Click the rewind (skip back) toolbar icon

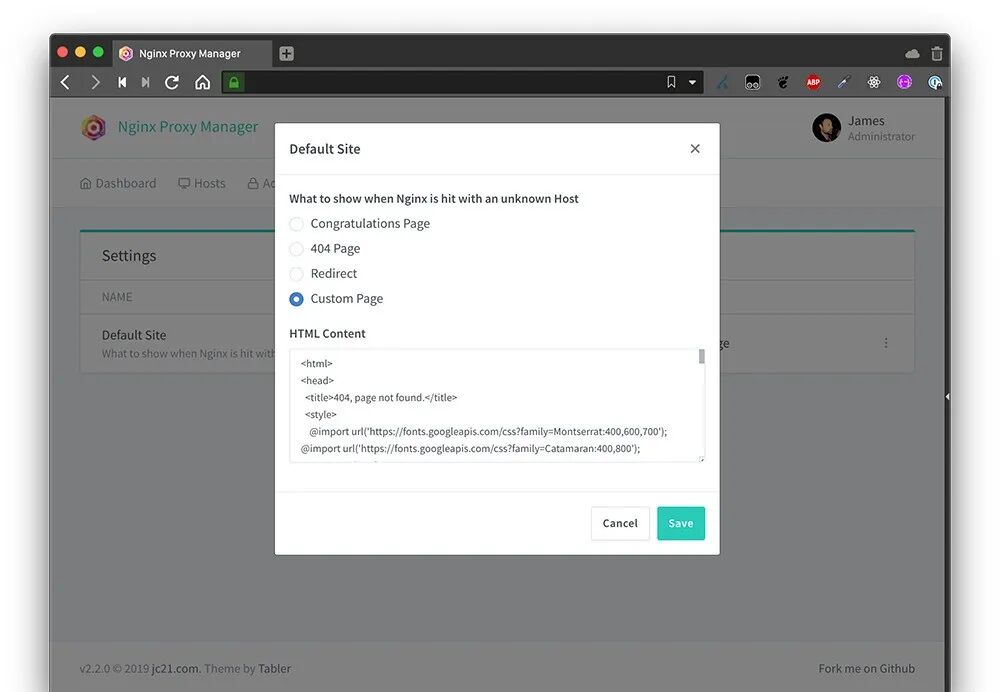coord(122,82)
